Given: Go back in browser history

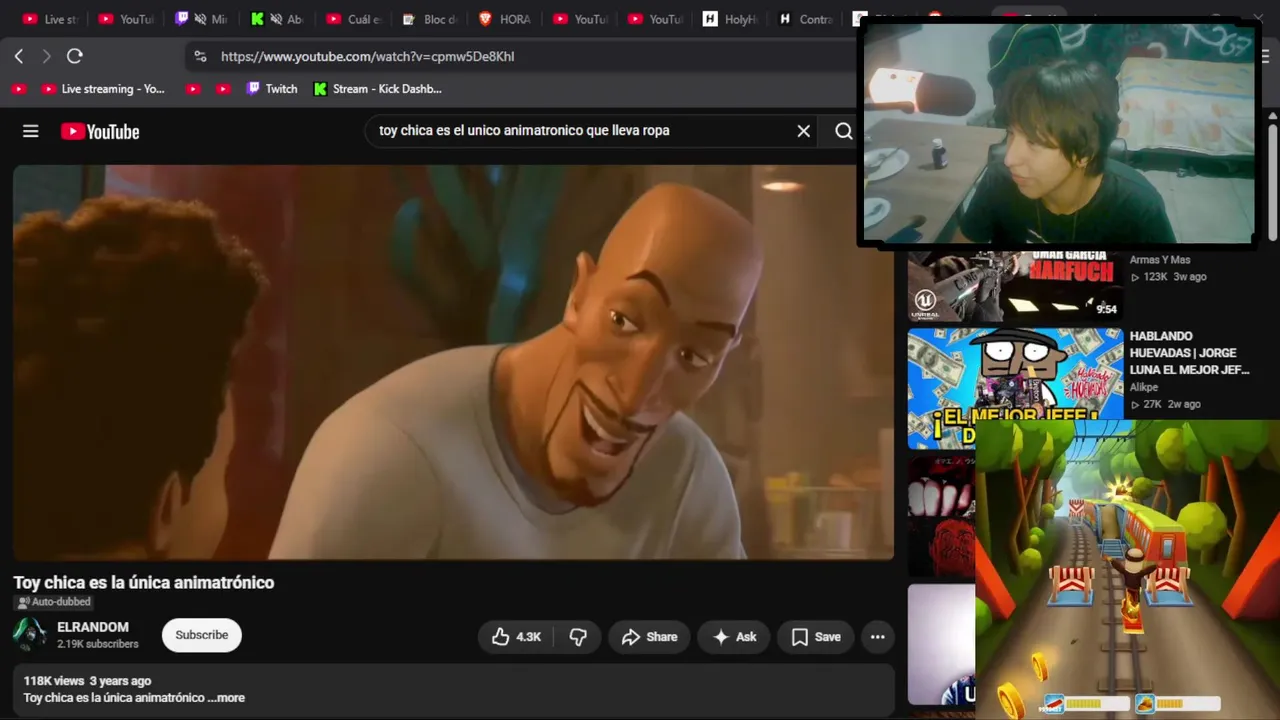Looking at the screenshot, I should pyautogui.click(x=19, y=56).
